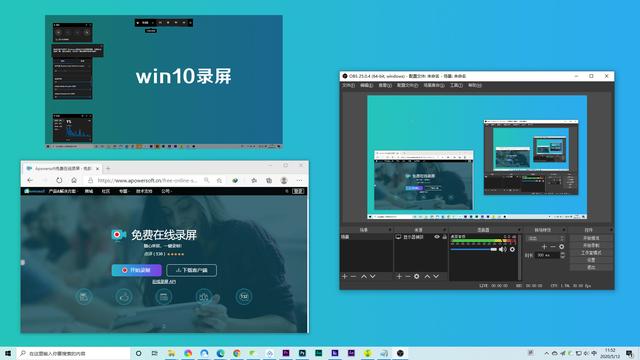Click the green shield extension in Edge
The image size is (640, 360).
(x=235, y=180)
